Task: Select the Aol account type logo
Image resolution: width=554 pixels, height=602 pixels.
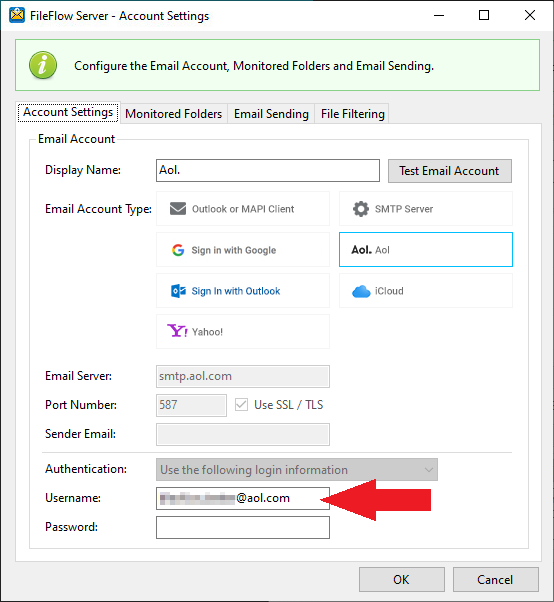Action: 362,250
